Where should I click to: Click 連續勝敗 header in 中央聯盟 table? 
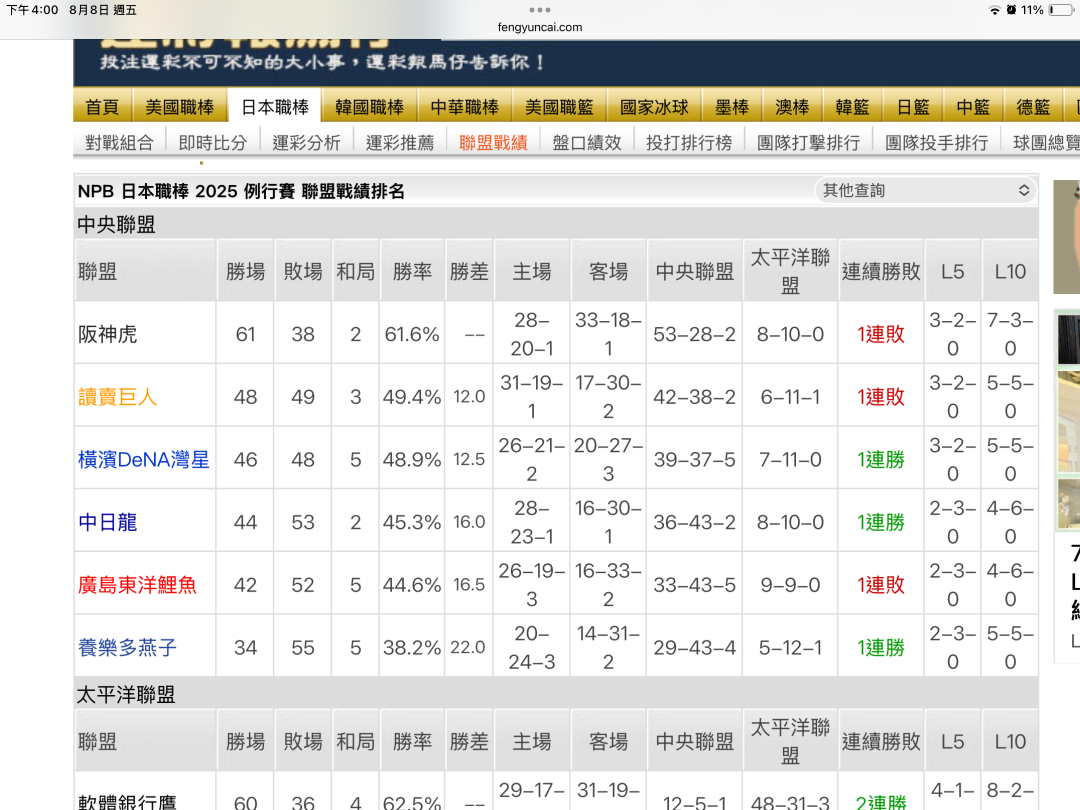click(x=881, y=271)
